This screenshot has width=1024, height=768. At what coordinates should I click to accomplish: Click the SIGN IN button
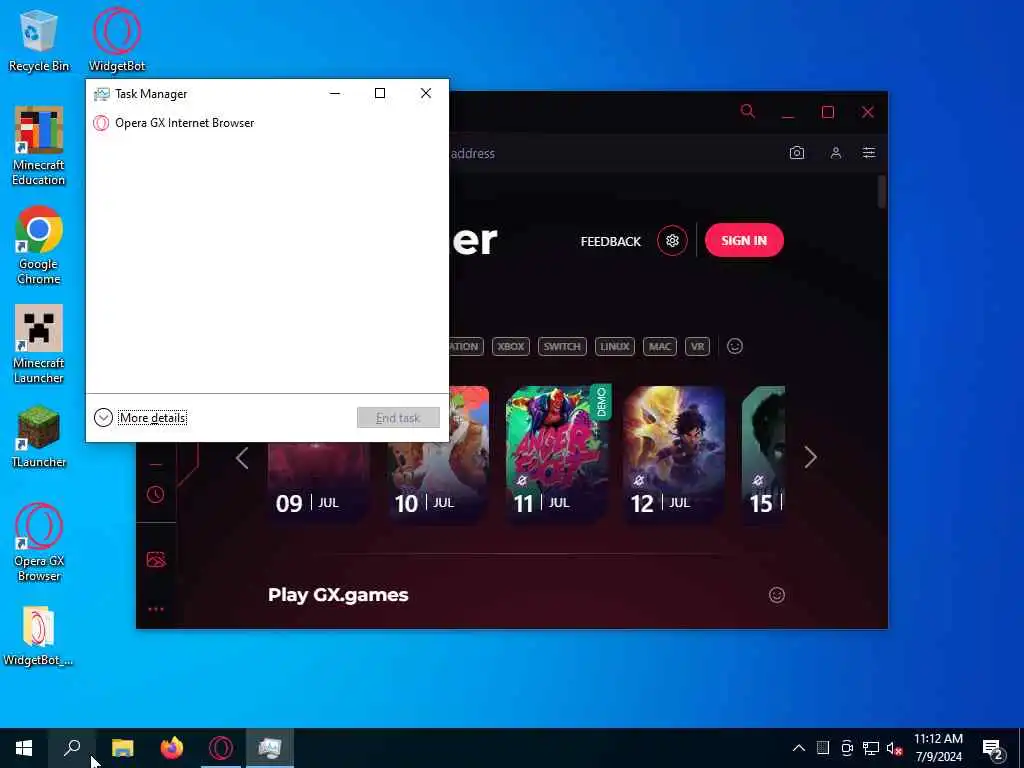coord(744,240)
